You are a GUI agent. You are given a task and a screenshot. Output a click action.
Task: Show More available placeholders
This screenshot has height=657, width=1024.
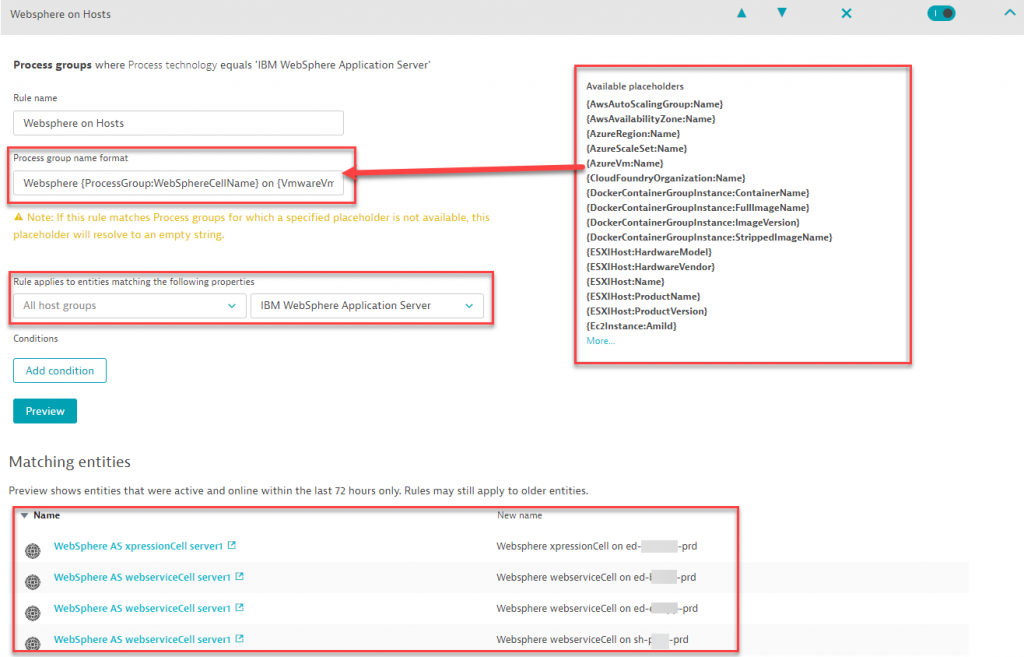[x=600, y=341]
